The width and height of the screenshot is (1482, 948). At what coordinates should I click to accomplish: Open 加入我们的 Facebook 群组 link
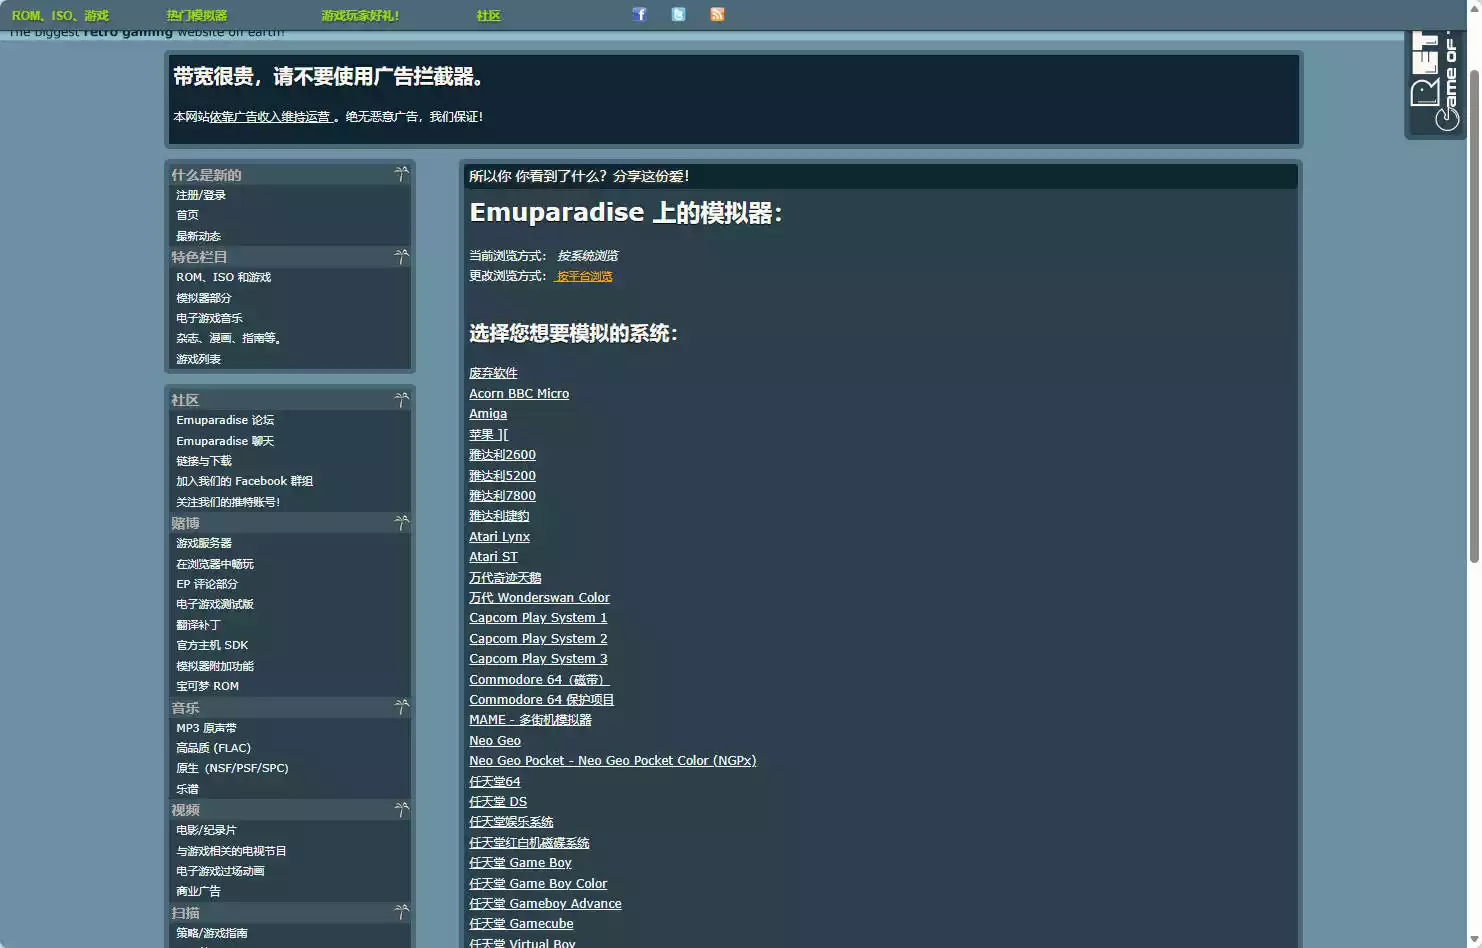pyautogui.click(x=245, y=481)
